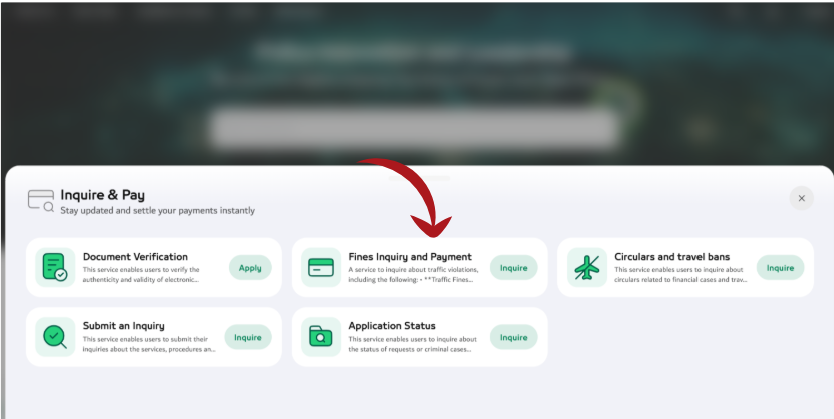
Task: Click the Fines Inquiry service description text
Action: pos(413,274)
